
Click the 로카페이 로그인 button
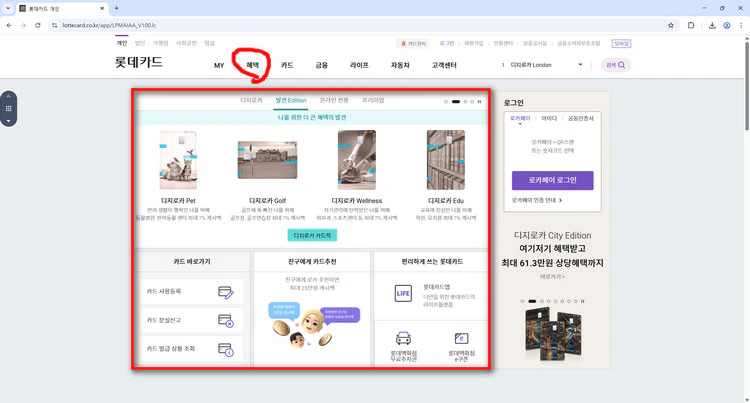click(x=552, y=180)
